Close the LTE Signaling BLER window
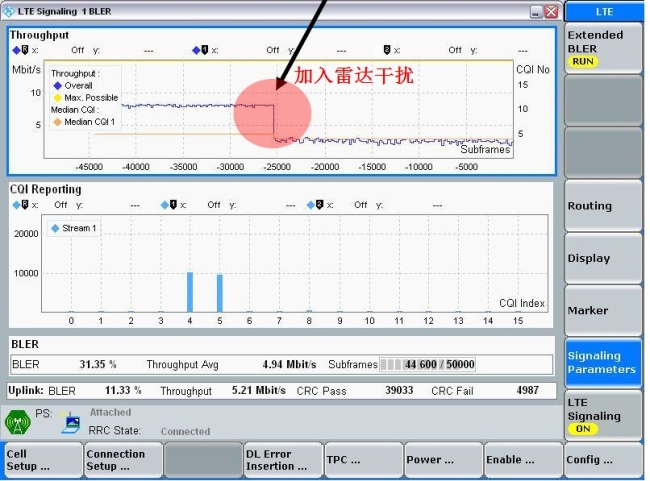The width and height of the screenshot is (650, 481). pos(551,12)
